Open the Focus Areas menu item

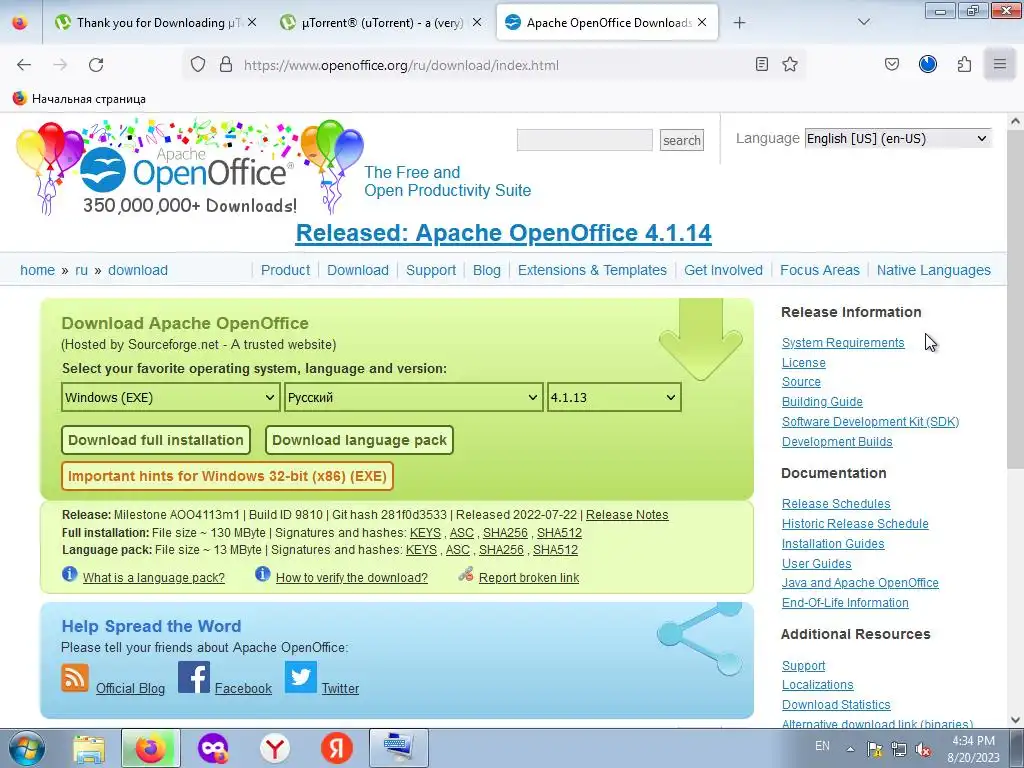tap(820, 270)
